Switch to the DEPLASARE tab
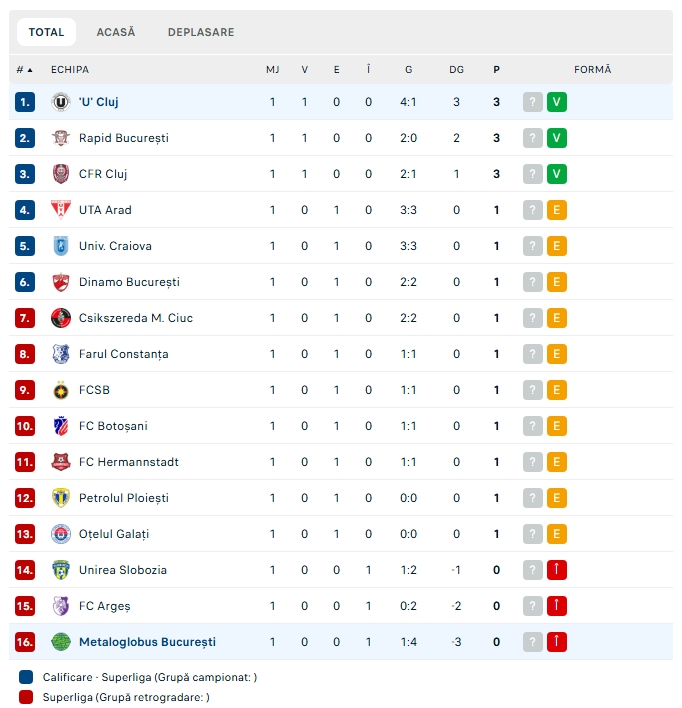 coord(201,32)
